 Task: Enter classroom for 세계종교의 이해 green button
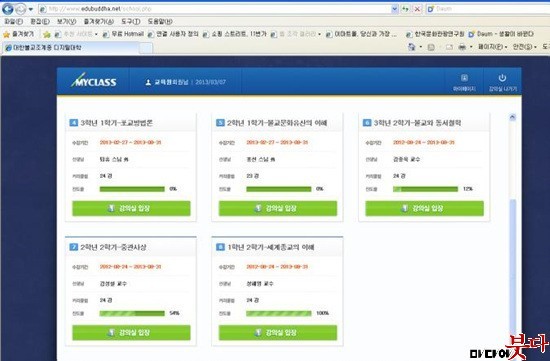(278, 333)
